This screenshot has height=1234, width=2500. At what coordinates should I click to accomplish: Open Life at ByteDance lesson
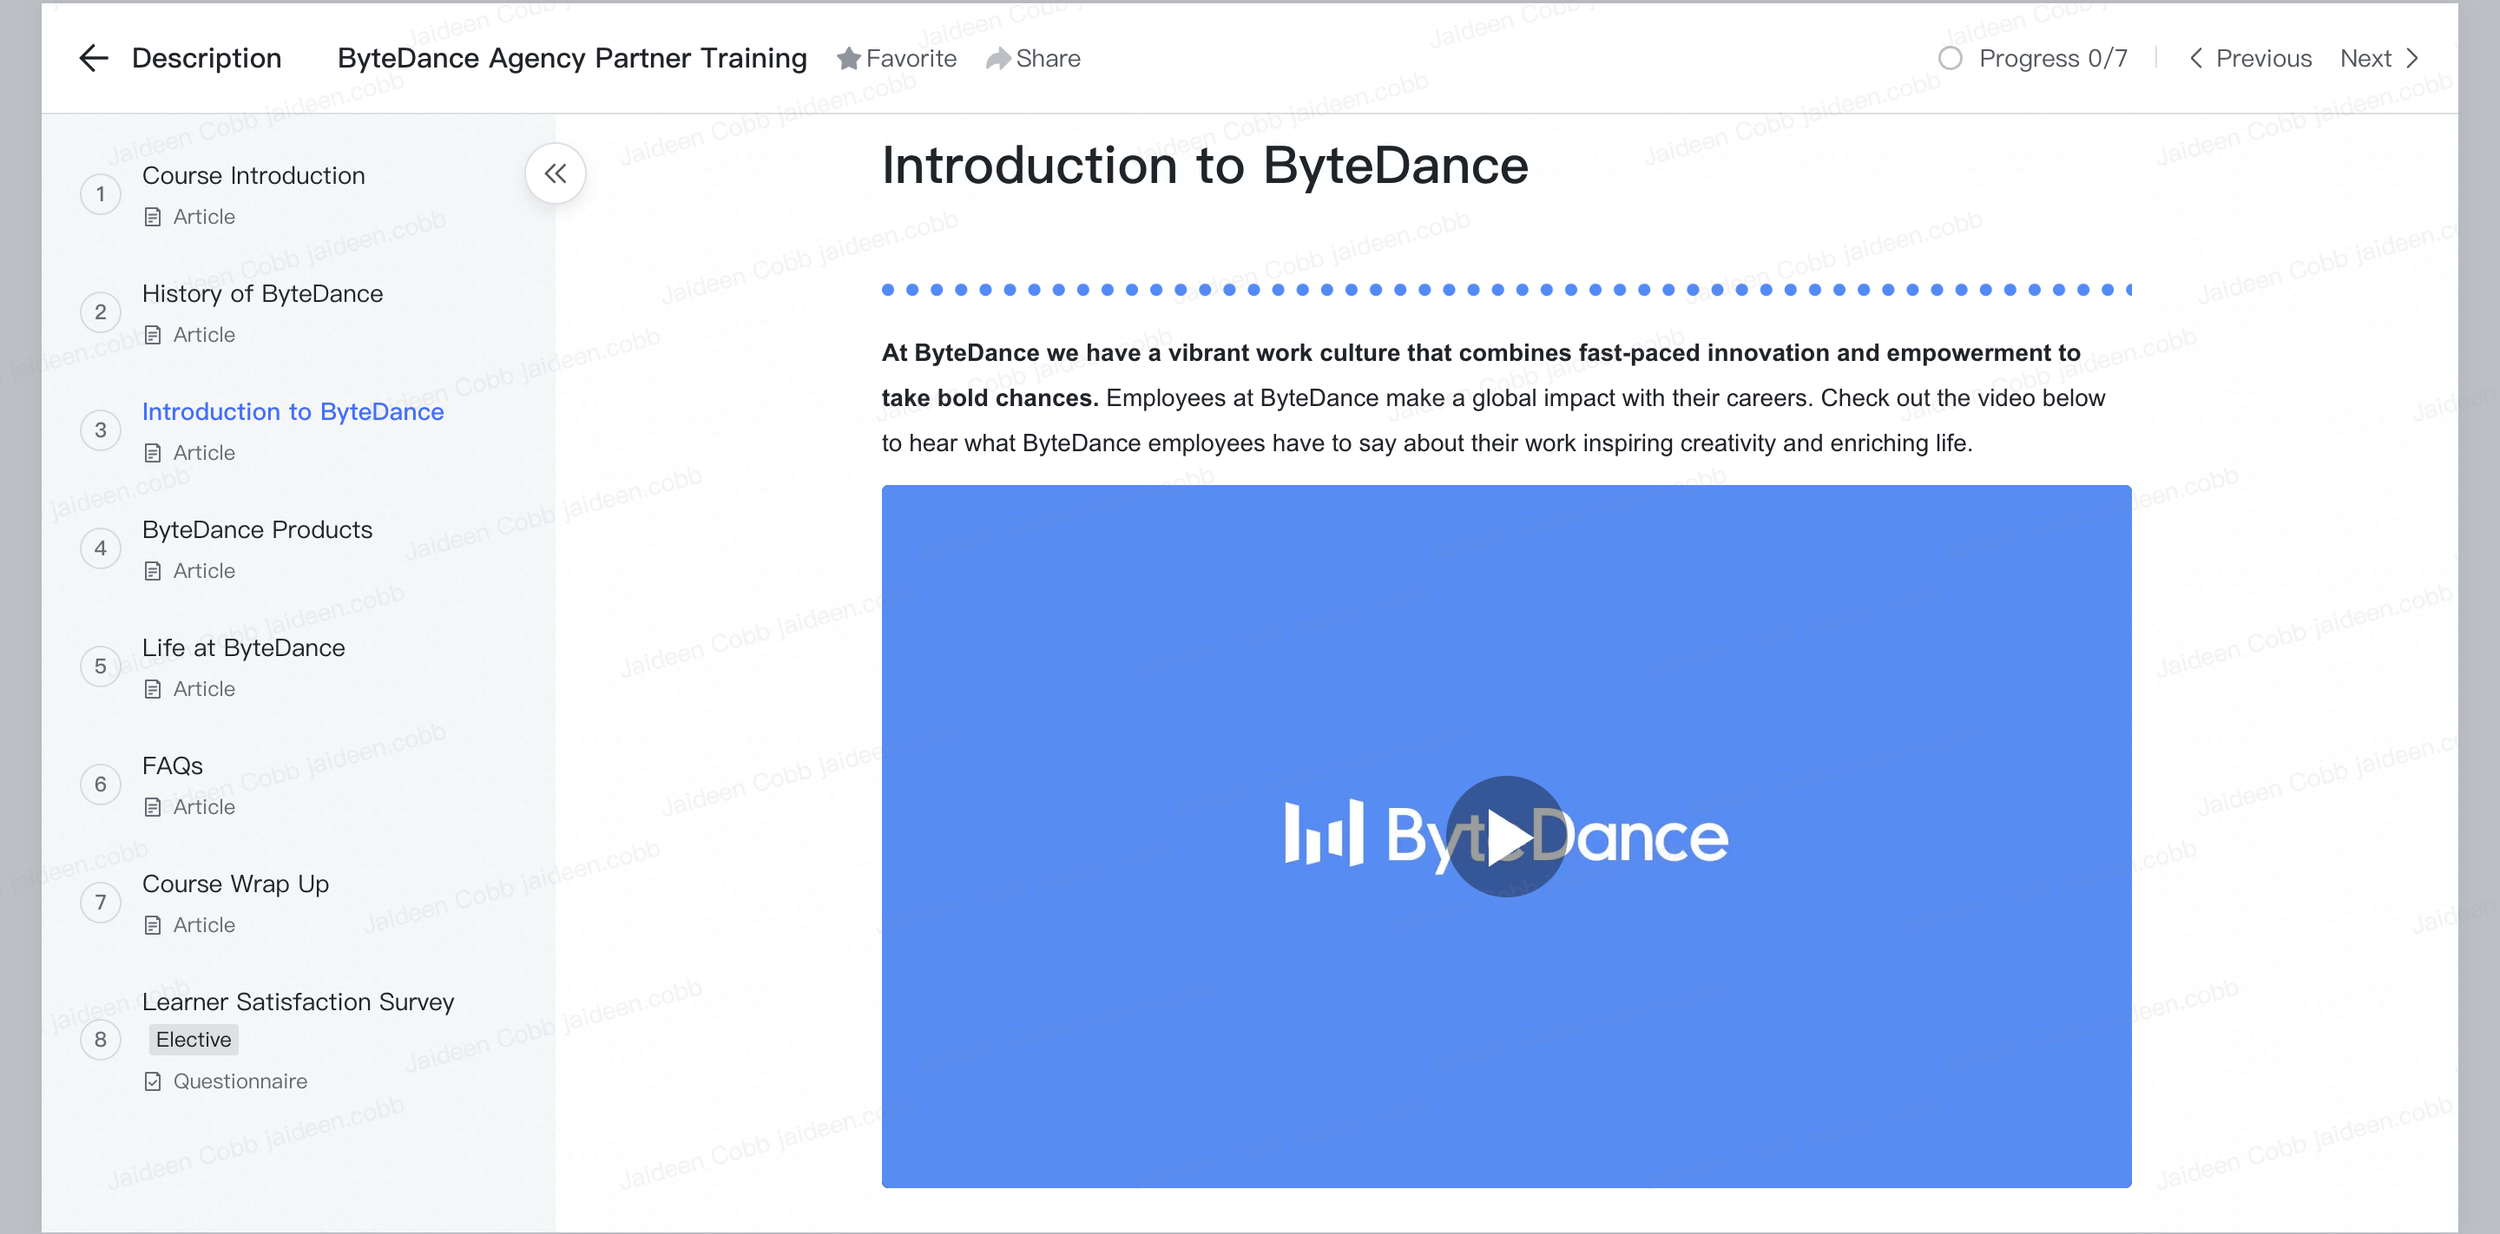coord(243,648)
